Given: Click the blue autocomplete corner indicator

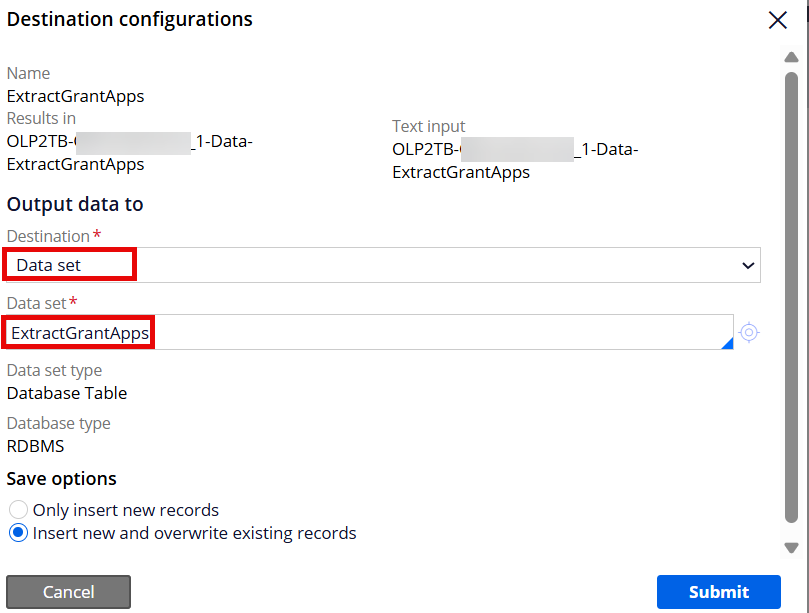Looking at the screenshot, I should 727,343.
